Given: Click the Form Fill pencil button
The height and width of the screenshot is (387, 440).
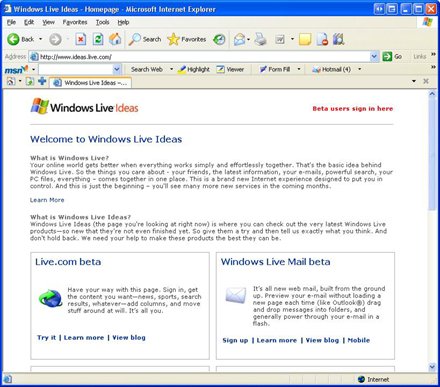Looking at the screenshot, I should pyautogui.click(x=275, y=69).
